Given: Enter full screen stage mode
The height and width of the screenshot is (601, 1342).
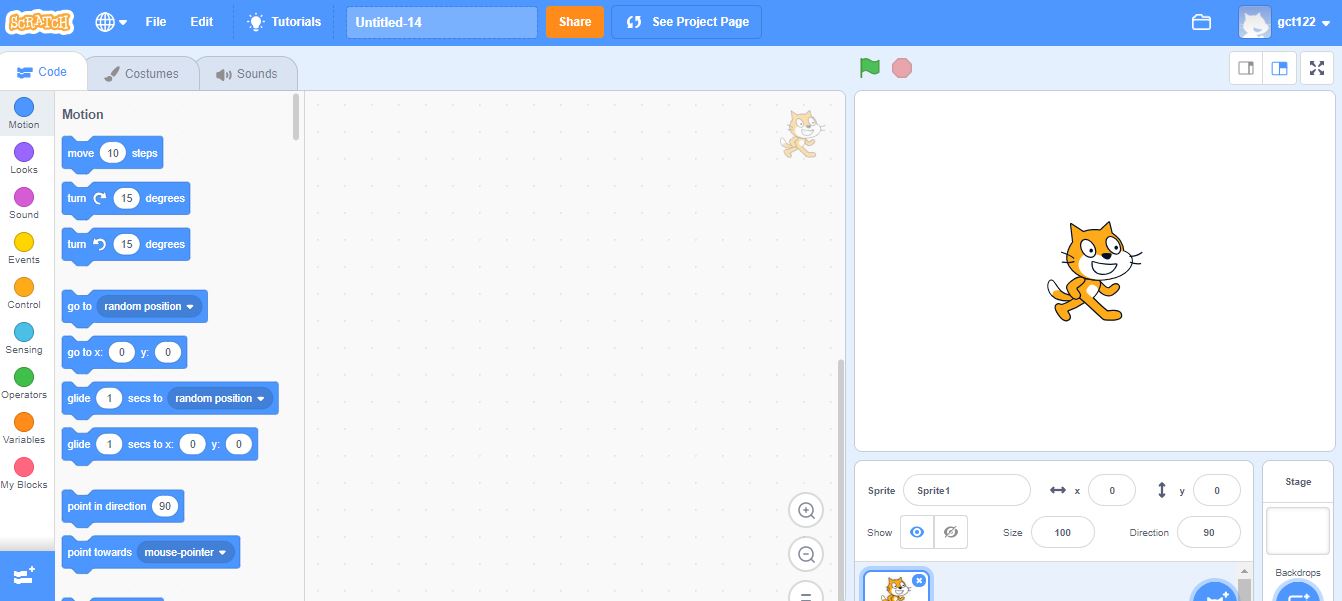Looking at the screenshot, I should click(x=1317, y=68).
